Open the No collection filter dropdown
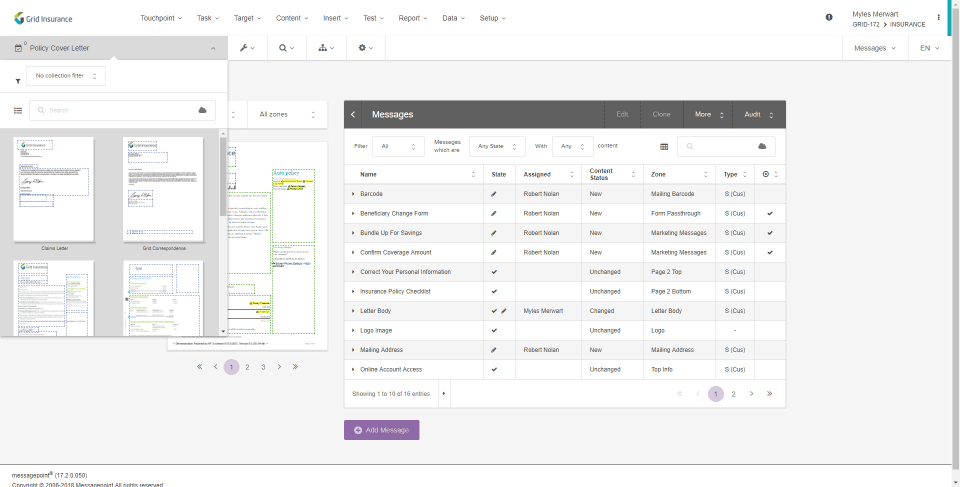 coord(66,76)
